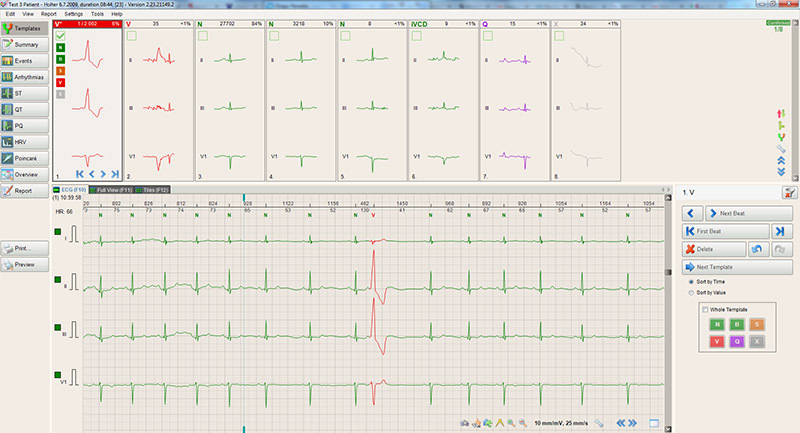800x433 pixels.
Task: Jump to last beat in template 1 card
Action: (x=115, y=174)
